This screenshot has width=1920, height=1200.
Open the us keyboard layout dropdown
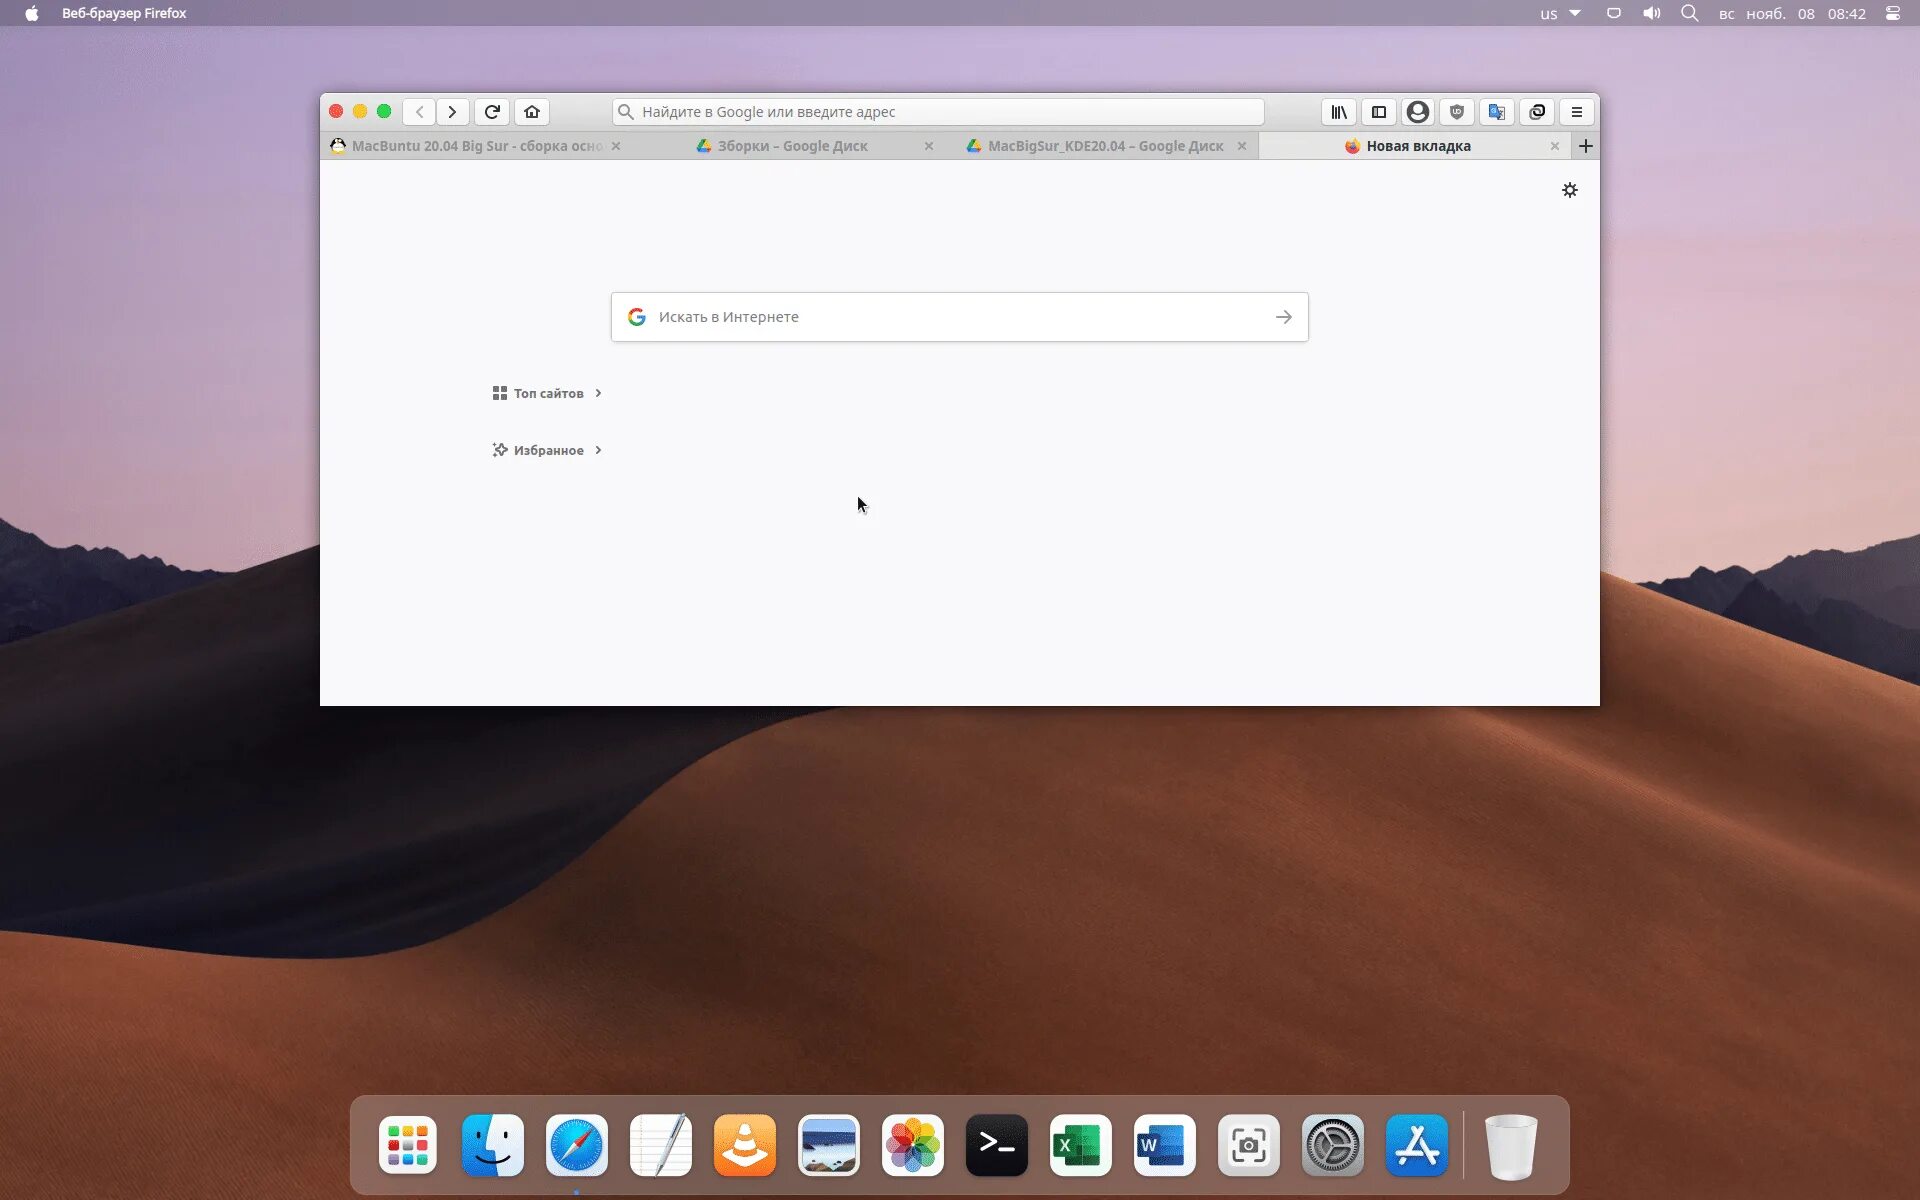click(x=1560, y=14)
